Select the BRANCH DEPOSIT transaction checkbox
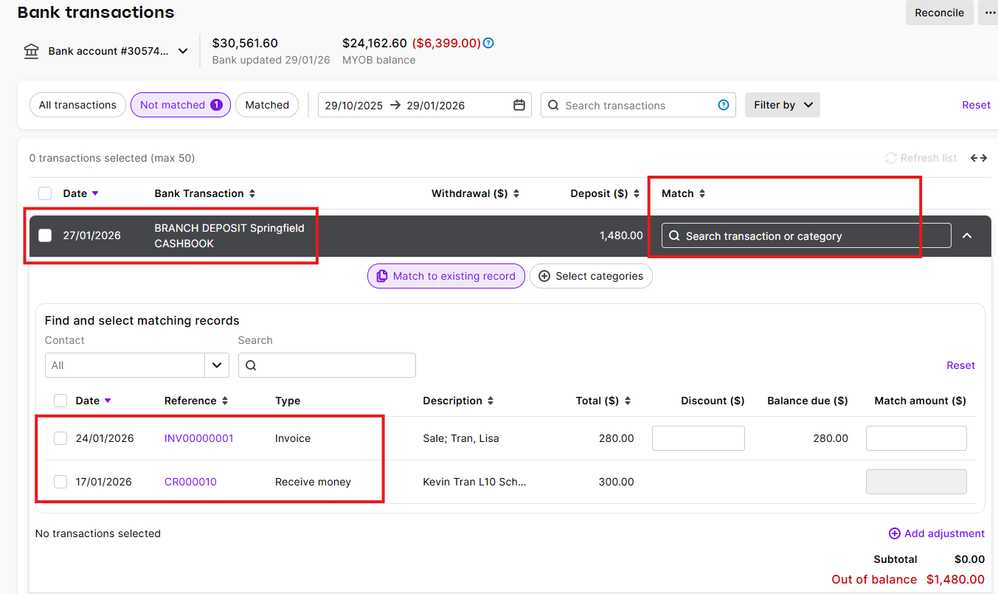Image resolution: width=998 pixels, height=594 pixels. click(44, 236)
